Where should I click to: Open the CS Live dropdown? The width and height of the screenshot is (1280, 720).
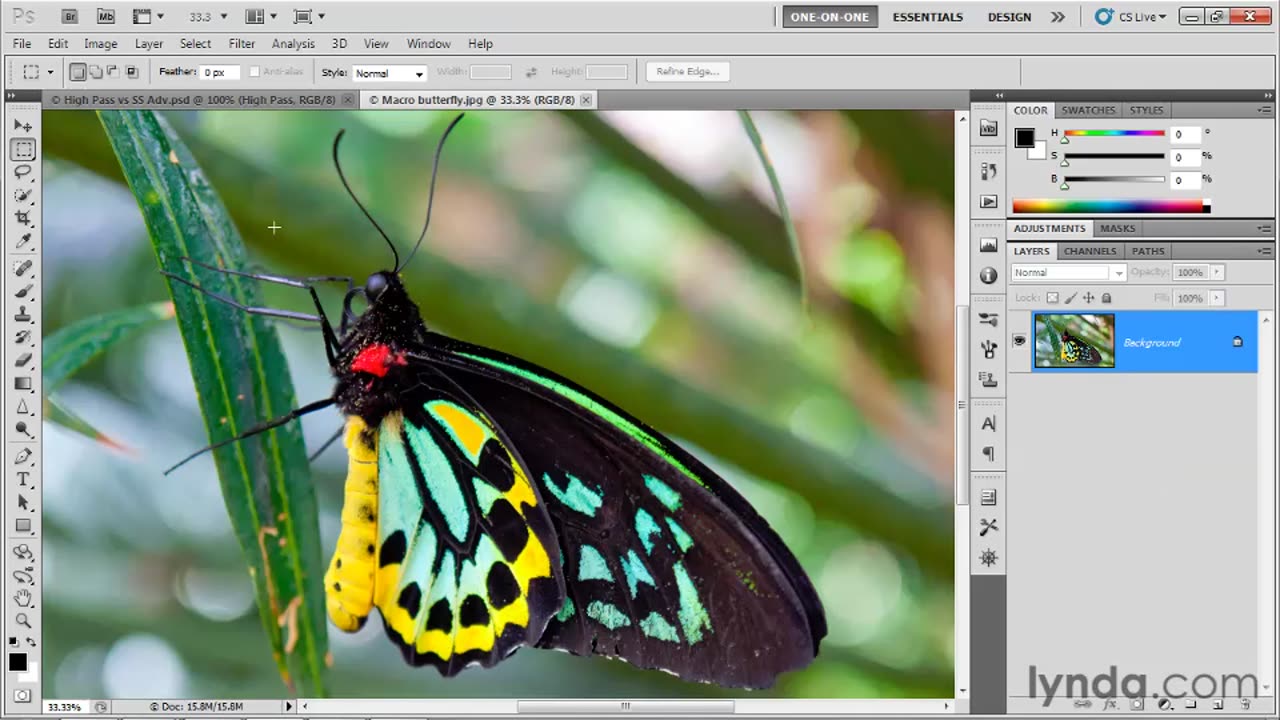click(1130, 17)
